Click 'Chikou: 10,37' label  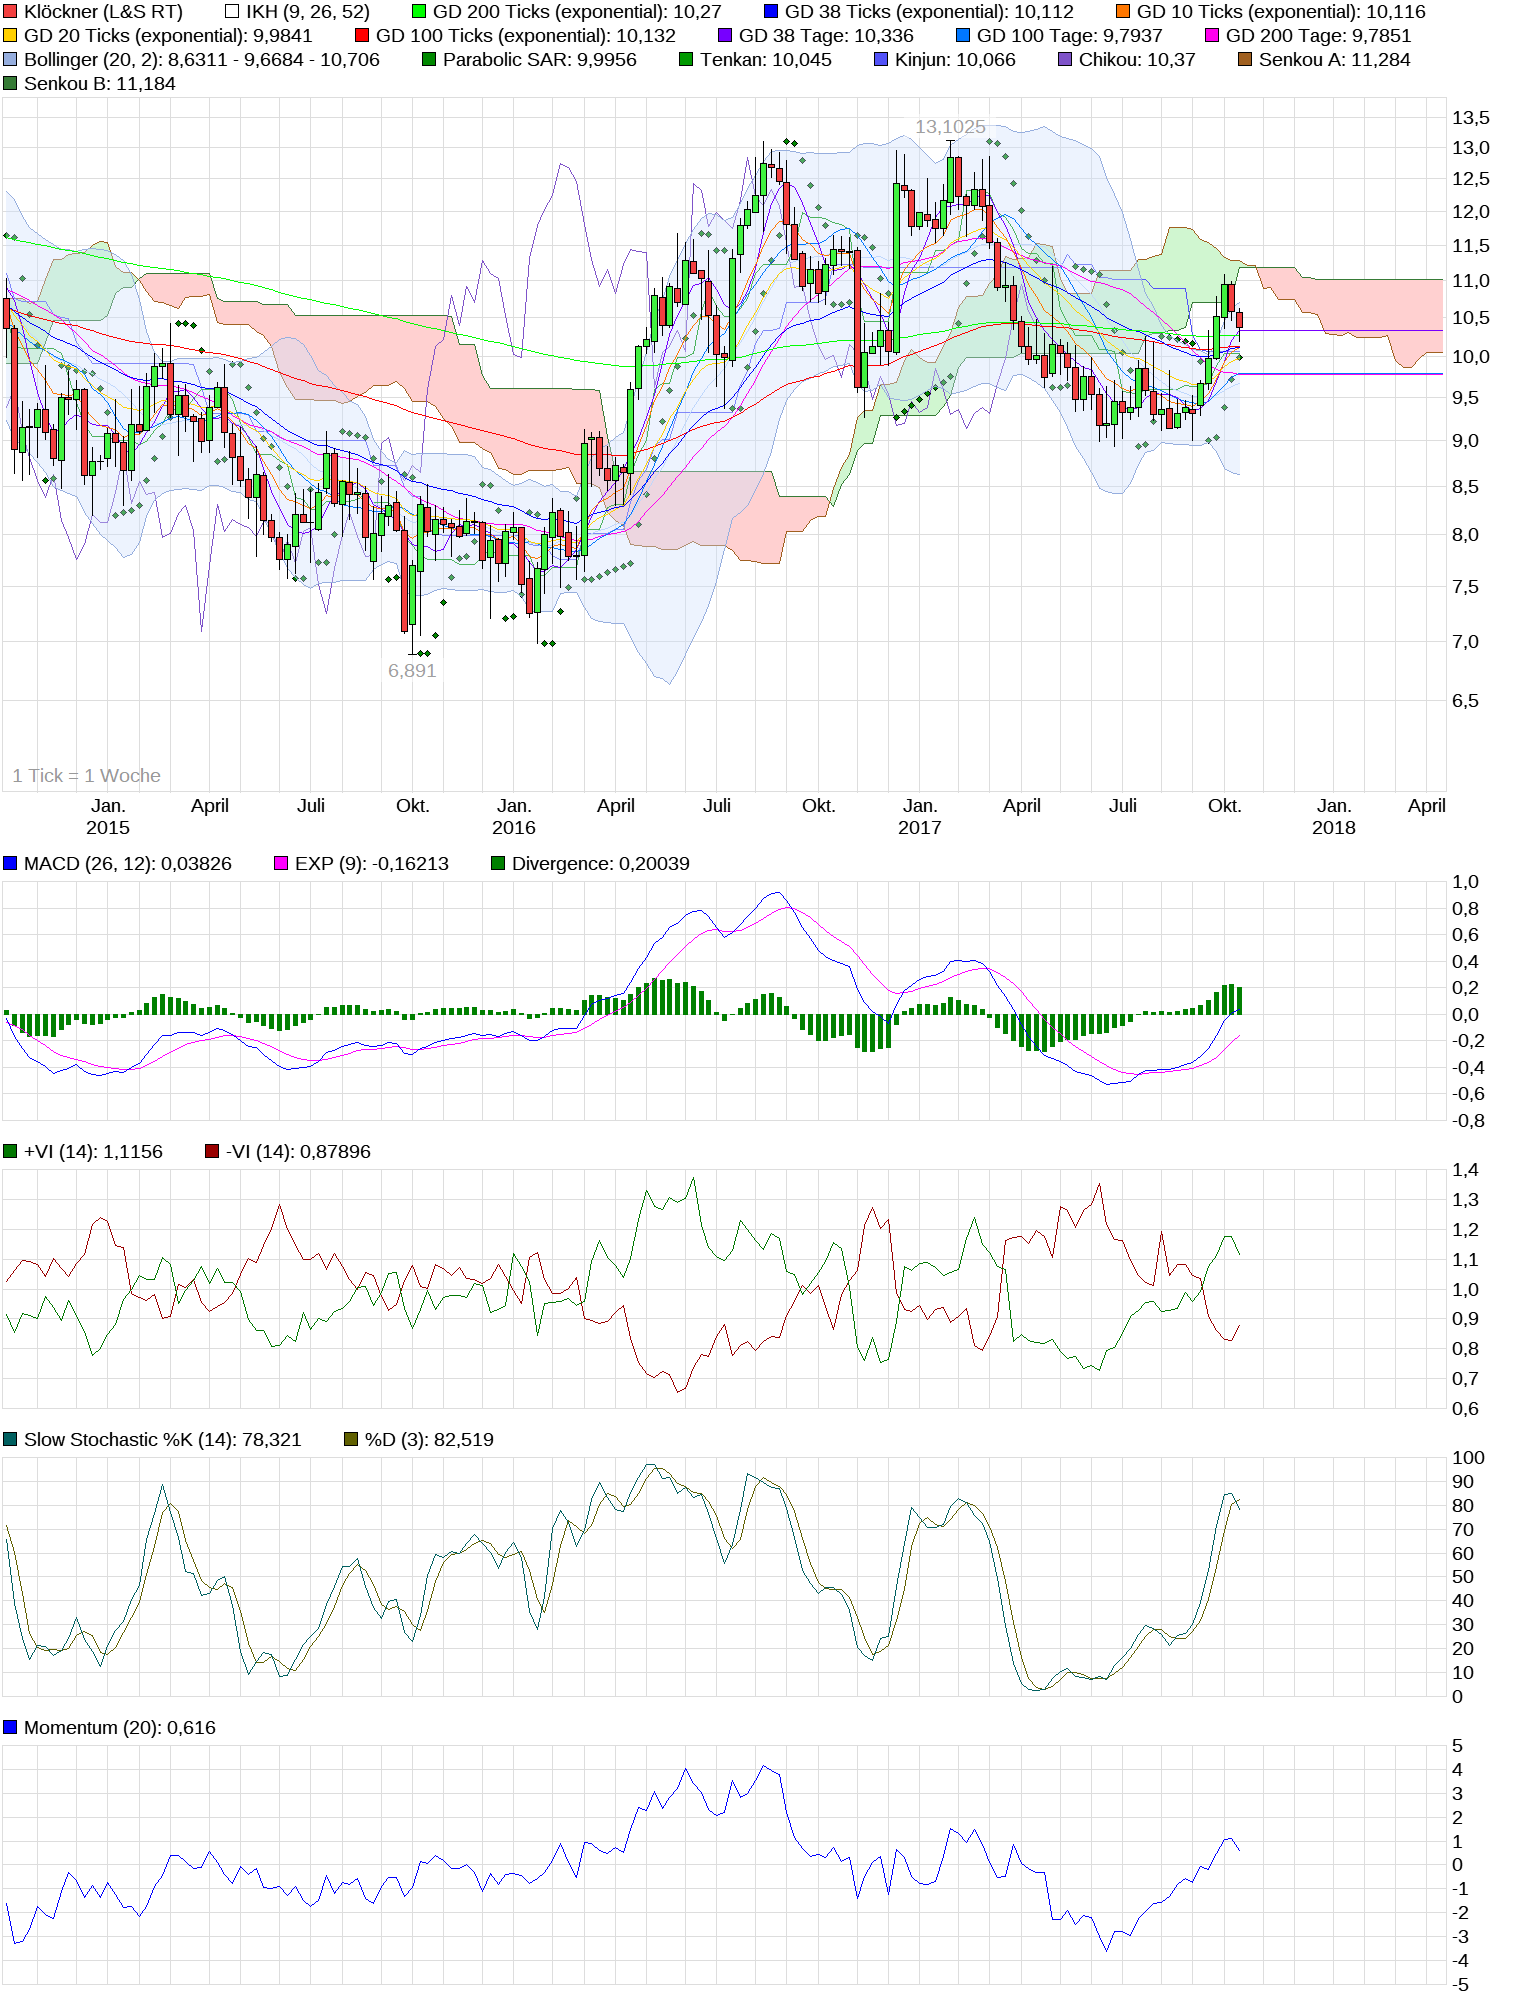[x=1137, y=60]
